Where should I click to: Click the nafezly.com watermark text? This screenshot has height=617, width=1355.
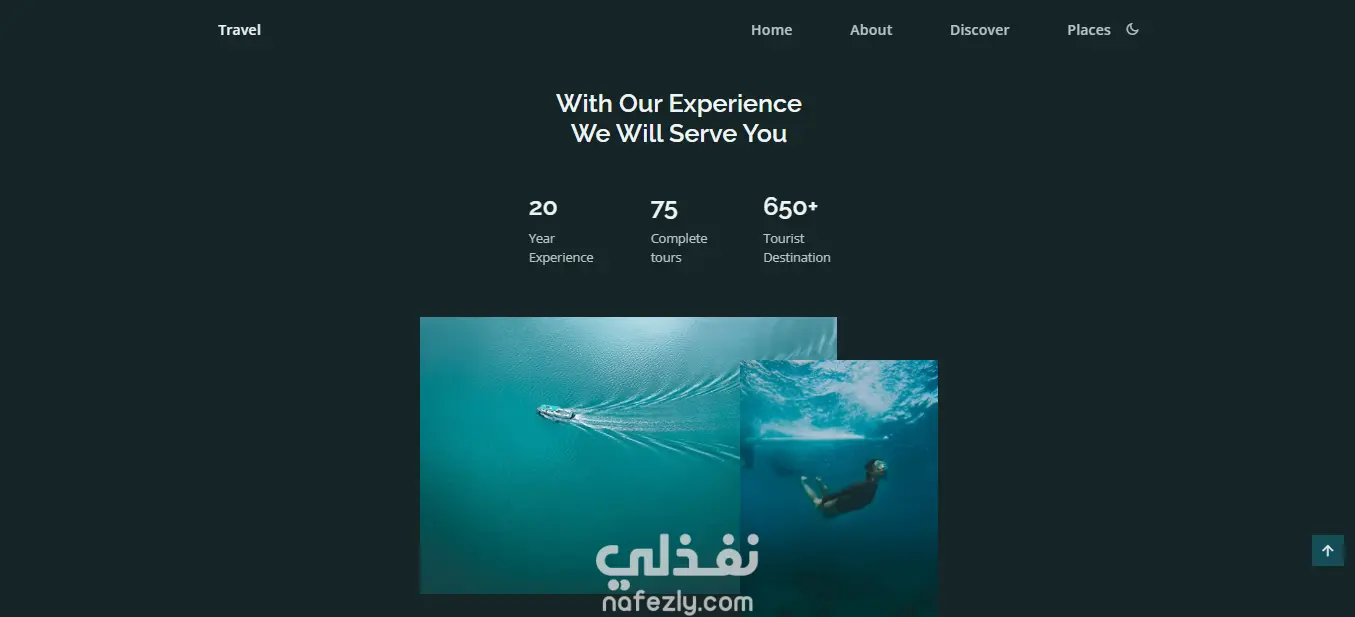tap(678, 602)
